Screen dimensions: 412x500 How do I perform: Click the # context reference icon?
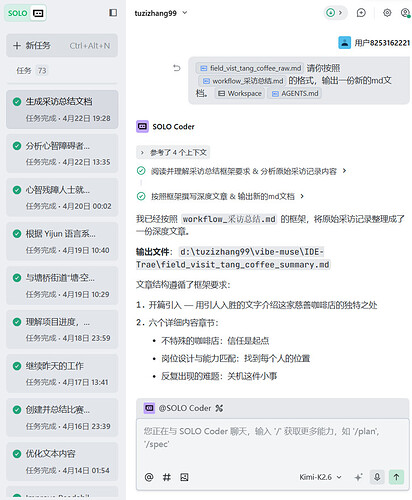[x=167, y=477]
